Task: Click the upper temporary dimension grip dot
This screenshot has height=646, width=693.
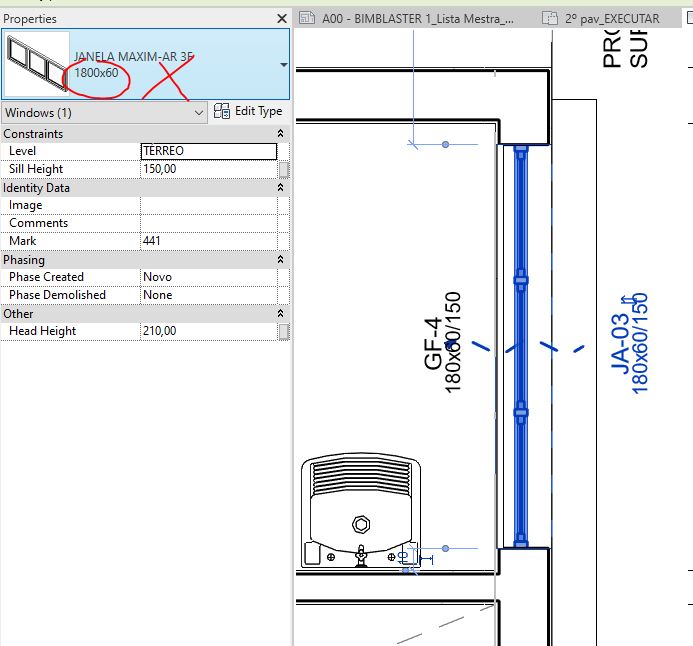Action: [x=446, y=144]
